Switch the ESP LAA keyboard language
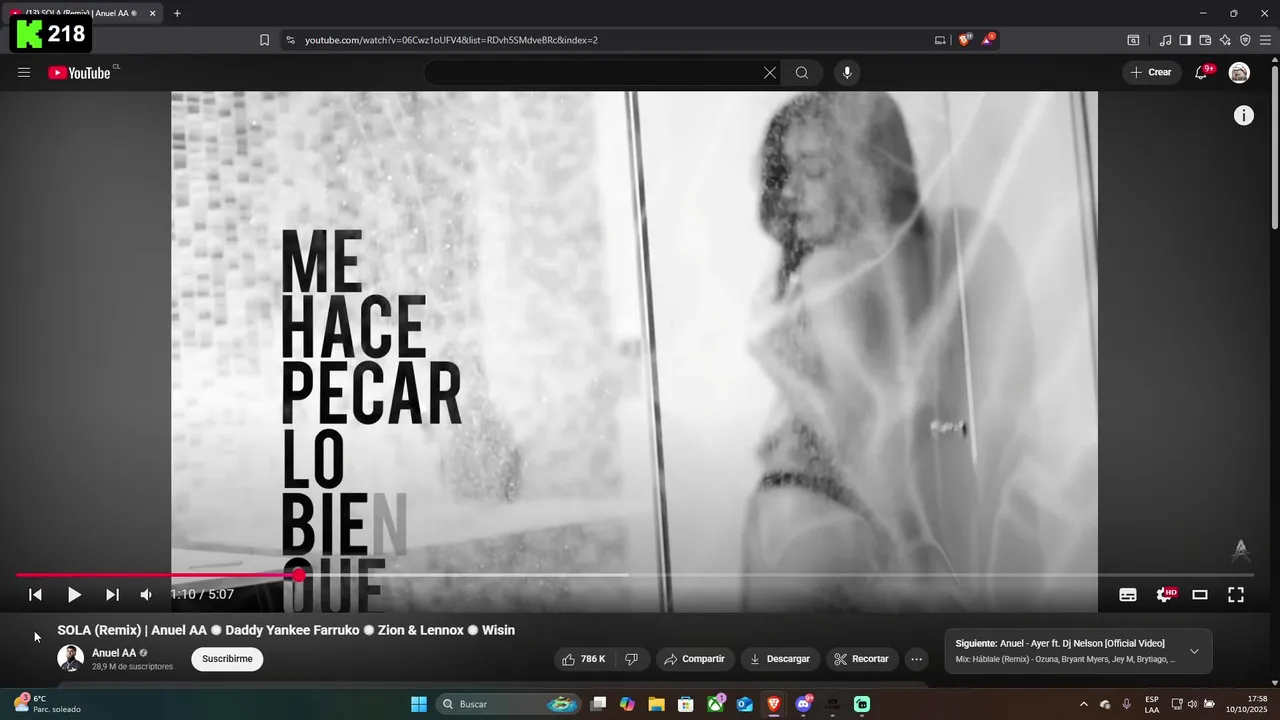Viewport: 1280px width, 720px height. pos(1152,704)
